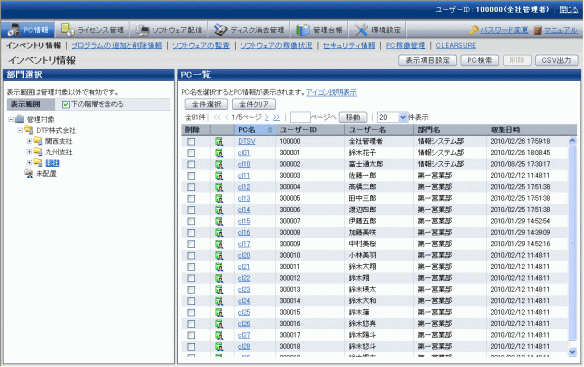Open the マニュアル link

(561, 30)
